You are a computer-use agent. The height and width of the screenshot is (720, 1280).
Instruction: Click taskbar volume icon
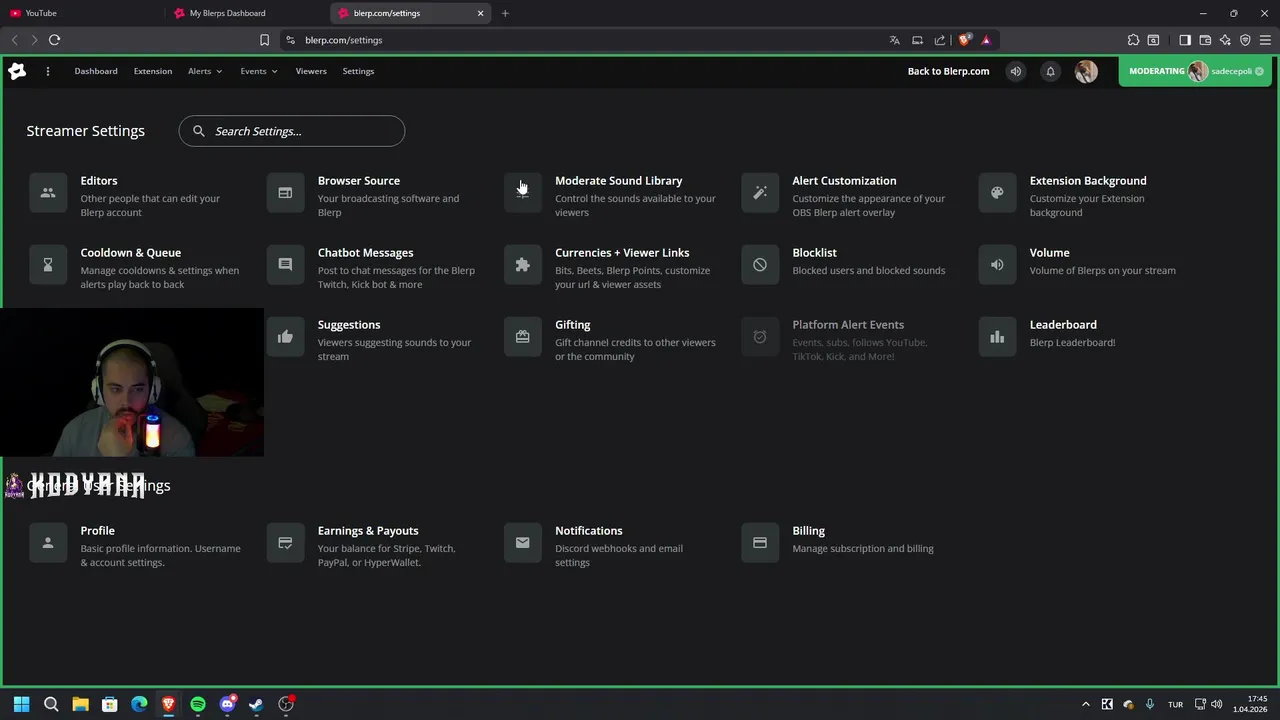click(x=1216, y=704)
